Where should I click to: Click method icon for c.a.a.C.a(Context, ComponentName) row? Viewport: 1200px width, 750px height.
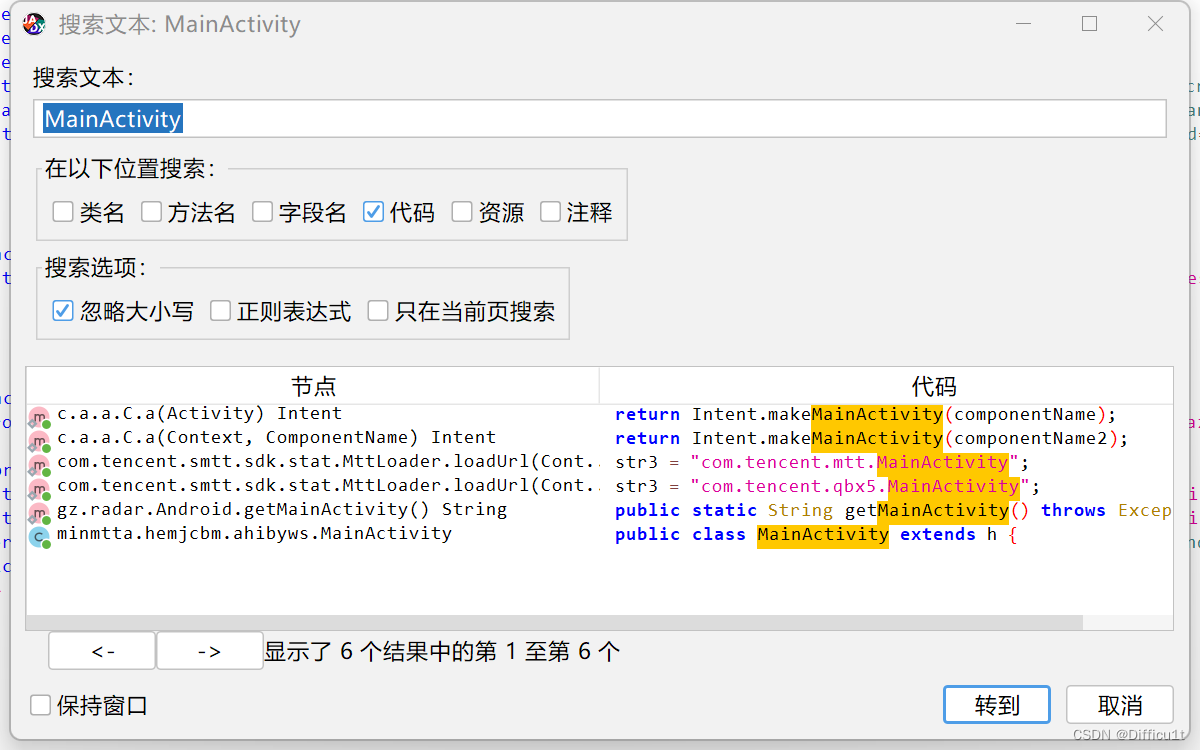pyautogui.click(x=38, y=440)
